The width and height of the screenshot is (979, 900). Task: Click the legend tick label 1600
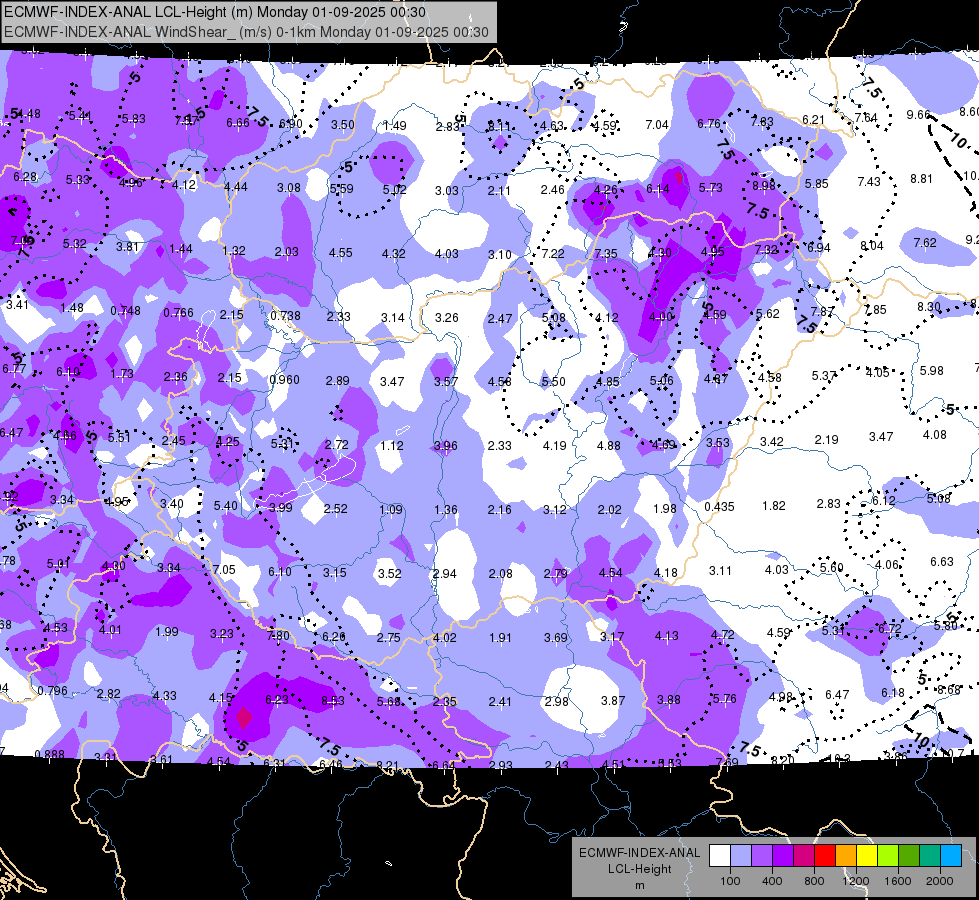(x=898, y=881)
